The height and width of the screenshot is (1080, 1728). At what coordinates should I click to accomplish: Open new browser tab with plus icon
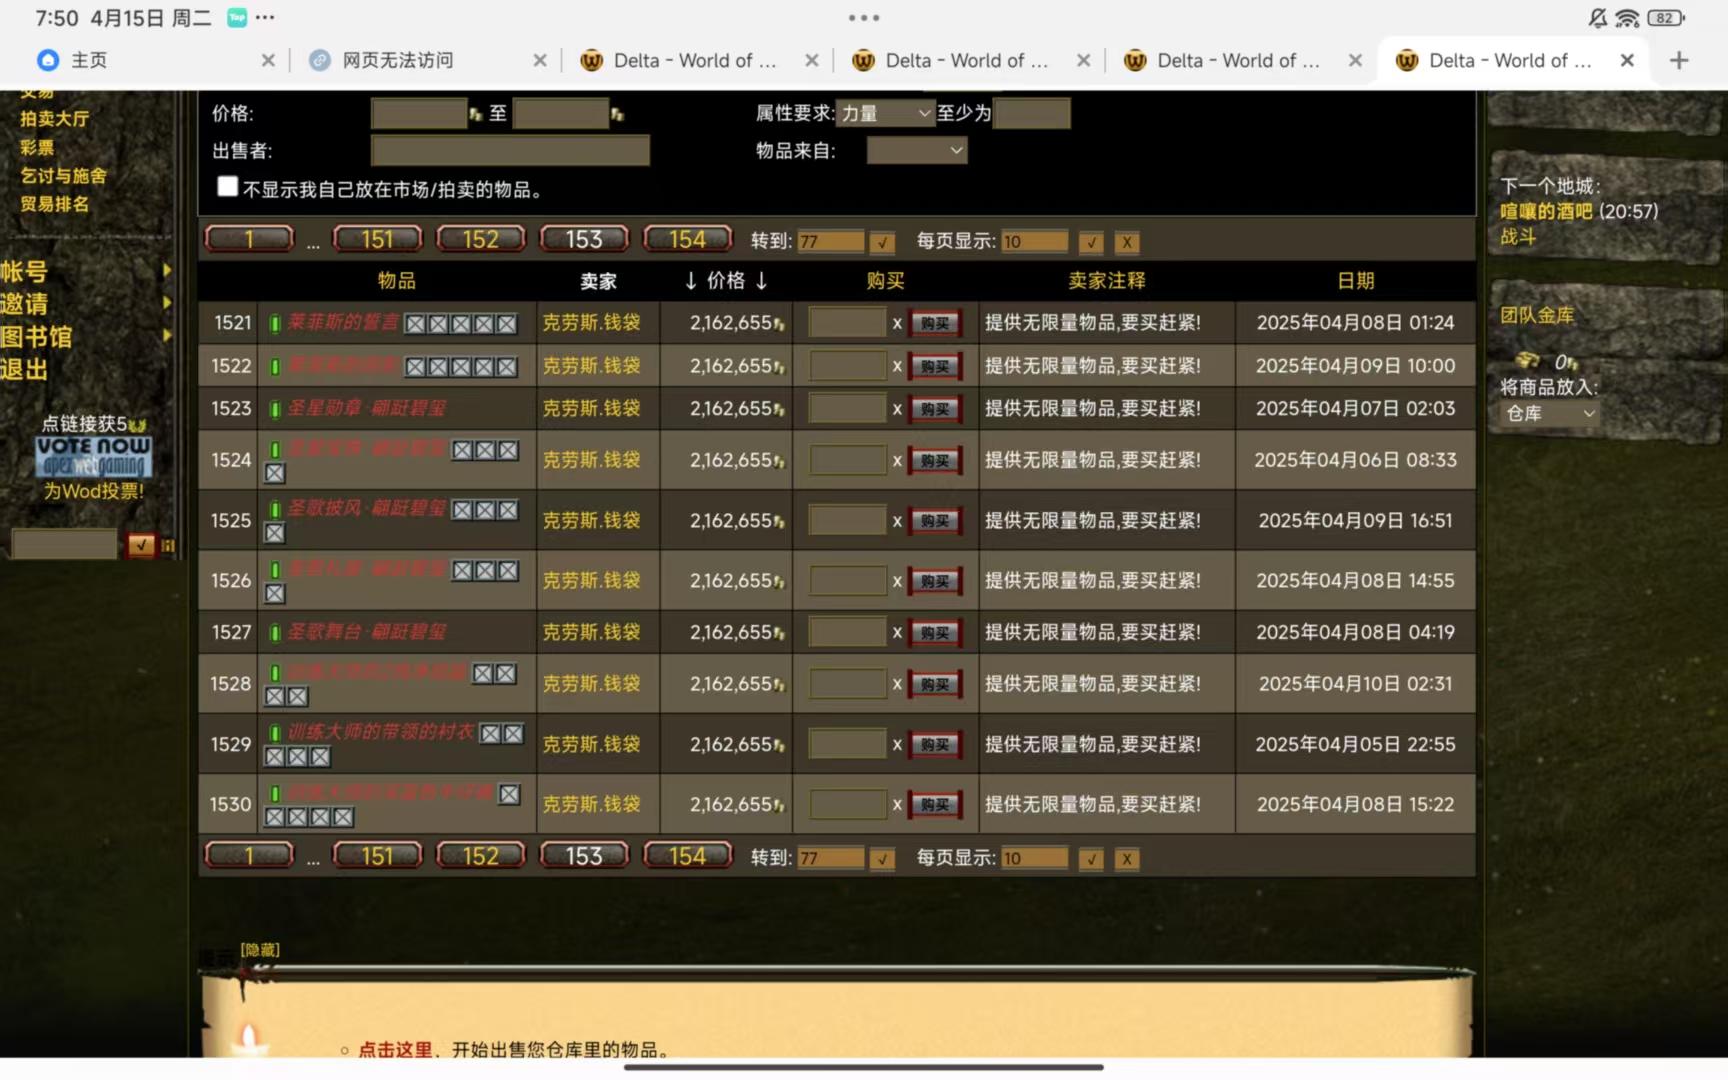(1679, 60)
